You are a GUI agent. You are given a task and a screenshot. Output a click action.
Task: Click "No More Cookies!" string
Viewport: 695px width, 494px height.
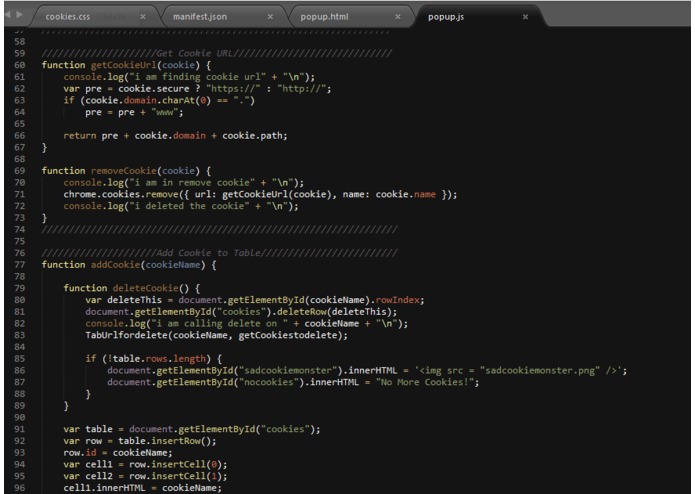pos(425,382)
